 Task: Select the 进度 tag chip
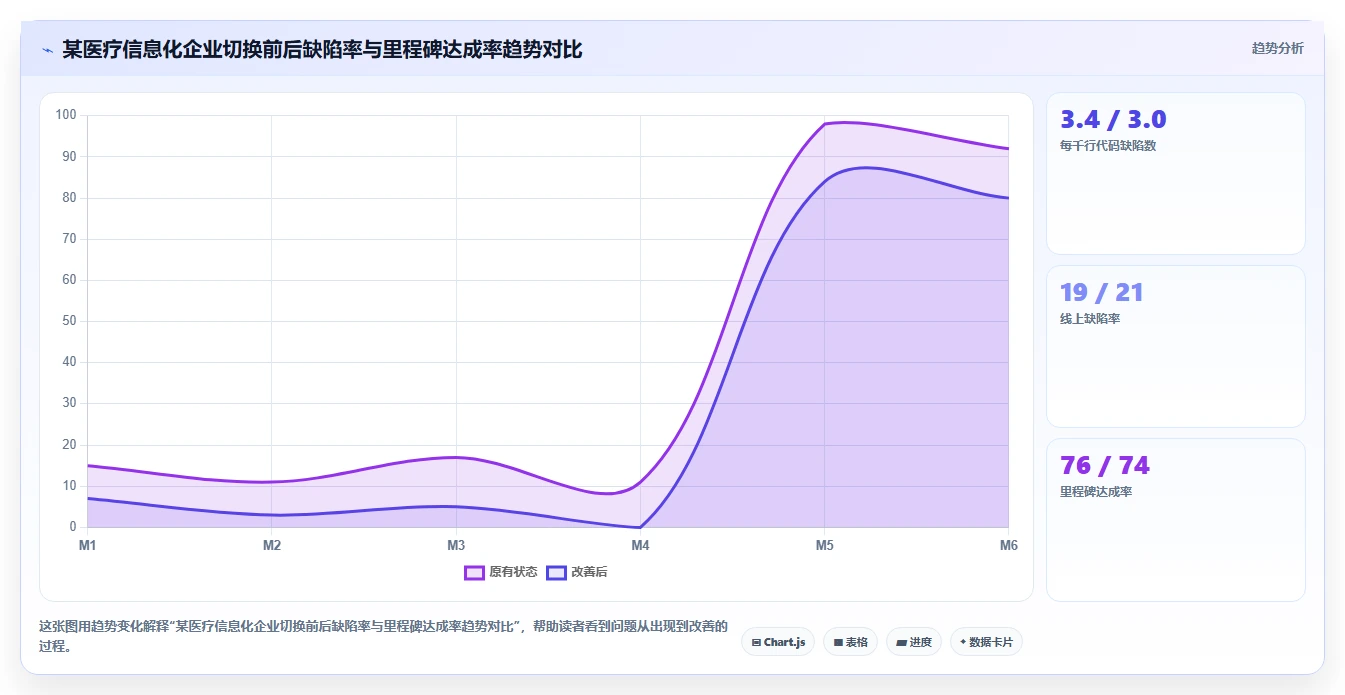[x=914, y=642]
